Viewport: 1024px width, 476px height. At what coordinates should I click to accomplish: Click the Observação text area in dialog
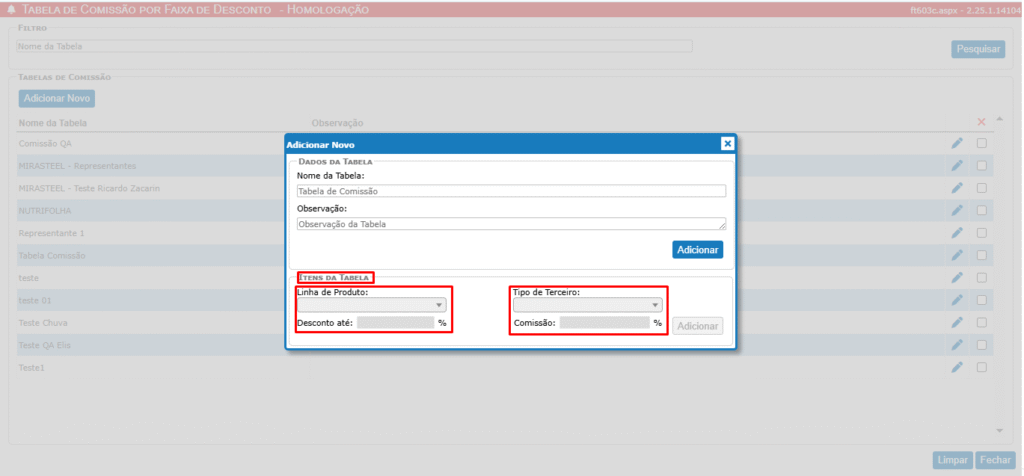pyautogui.click(x=510, y=224)
